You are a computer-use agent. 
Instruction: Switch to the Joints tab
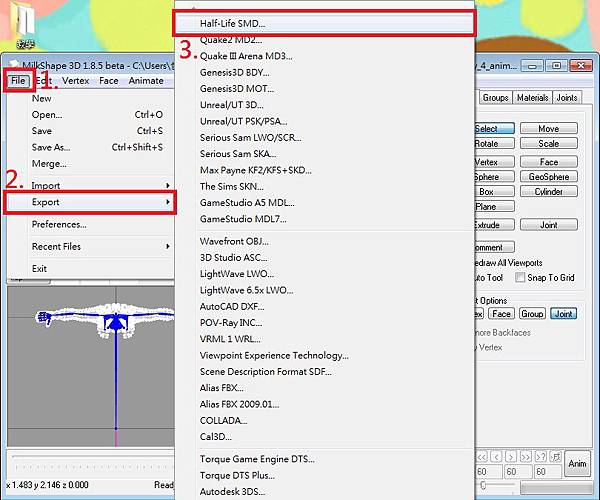(567, 98)
